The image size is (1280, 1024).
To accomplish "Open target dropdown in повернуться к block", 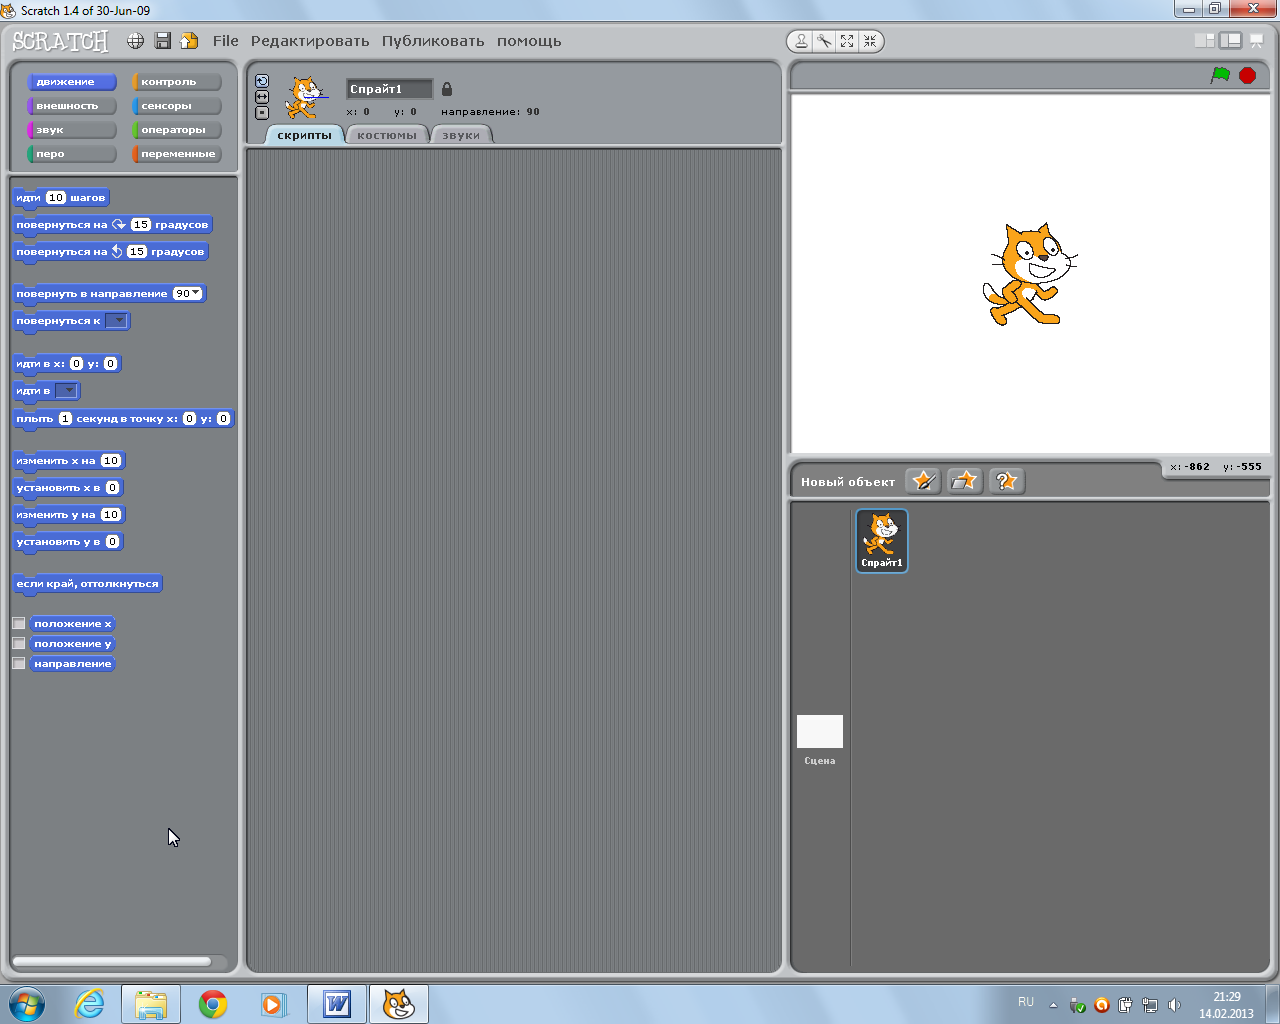I will click(x=117, y=321).
